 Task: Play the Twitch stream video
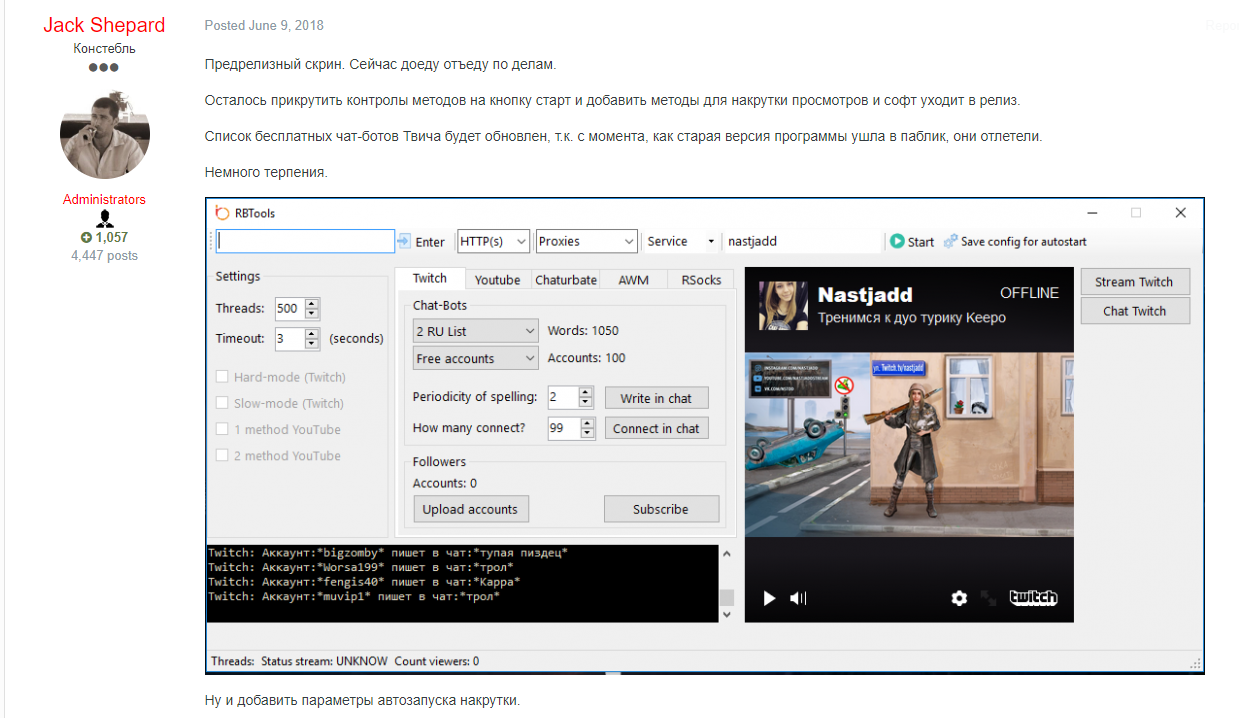(x=769, y=598)
